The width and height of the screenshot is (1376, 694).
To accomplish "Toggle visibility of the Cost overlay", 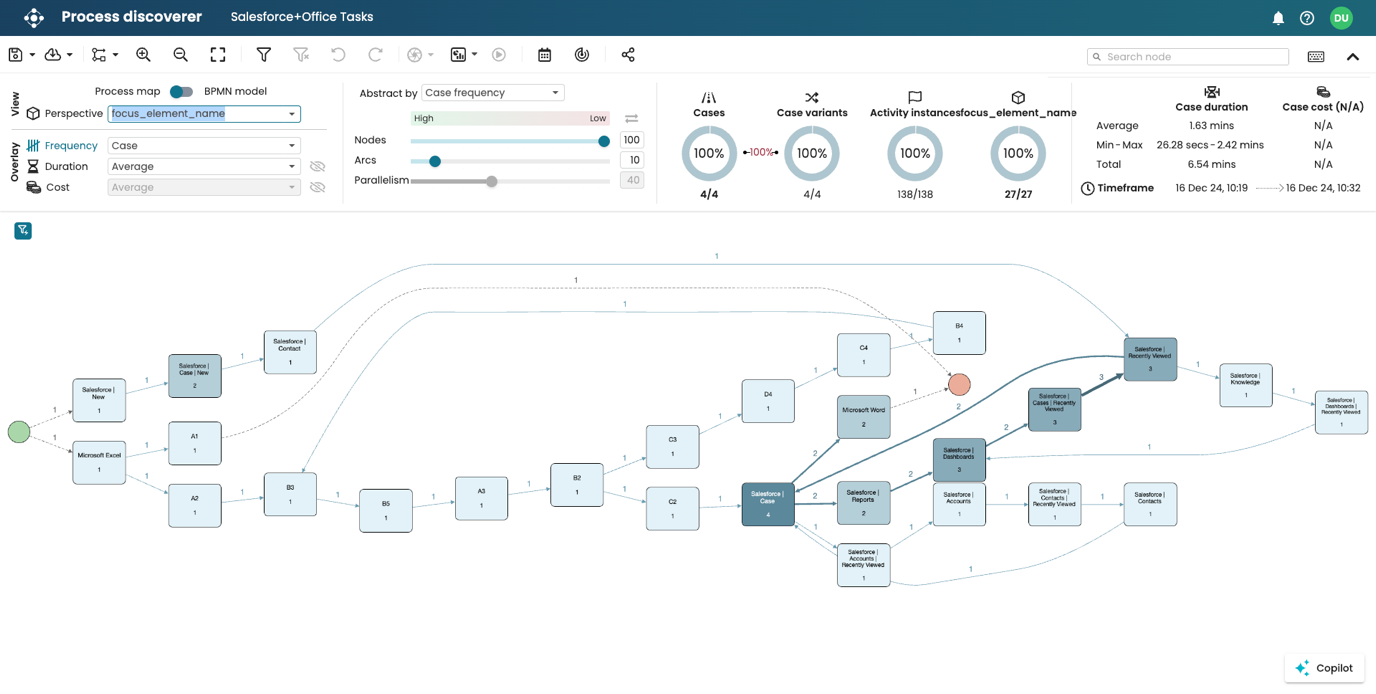I will (318, 187).
